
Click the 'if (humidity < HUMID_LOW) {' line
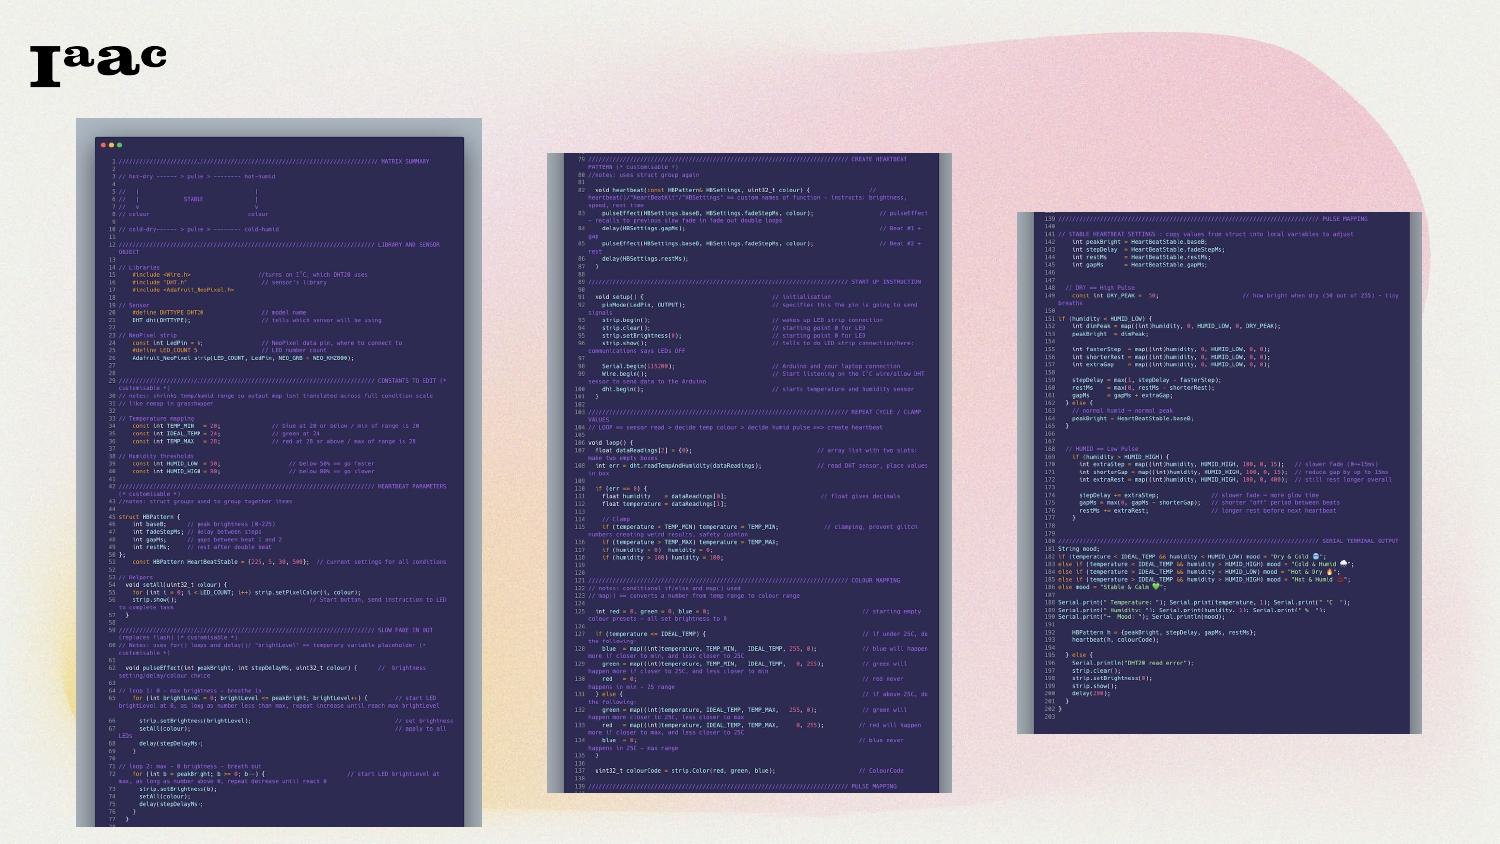pos(1105,319)
